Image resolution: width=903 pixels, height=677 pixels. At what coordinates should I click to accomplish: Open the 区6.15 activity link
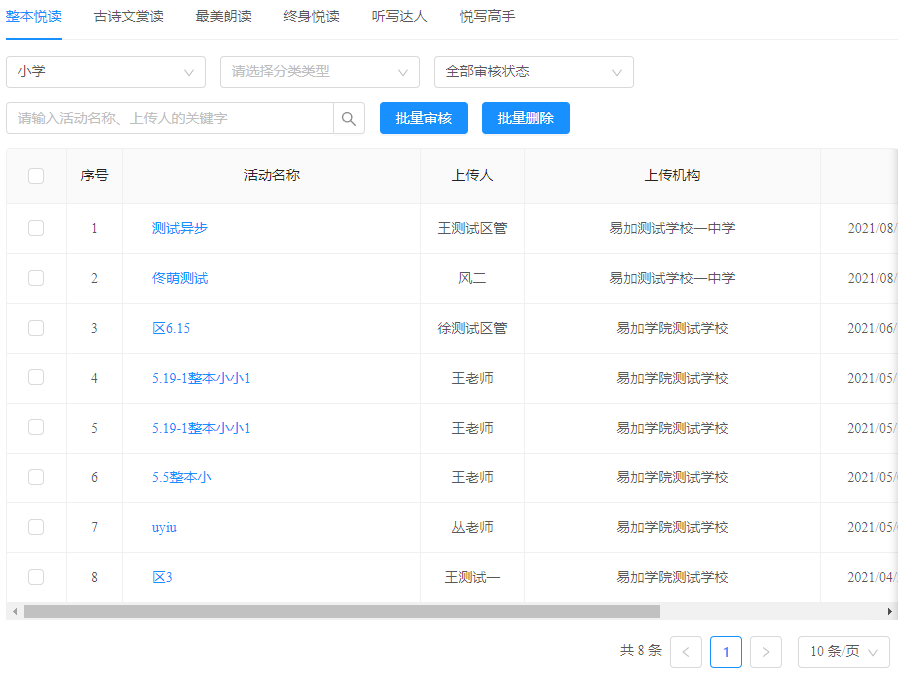[x=171, y=329]
